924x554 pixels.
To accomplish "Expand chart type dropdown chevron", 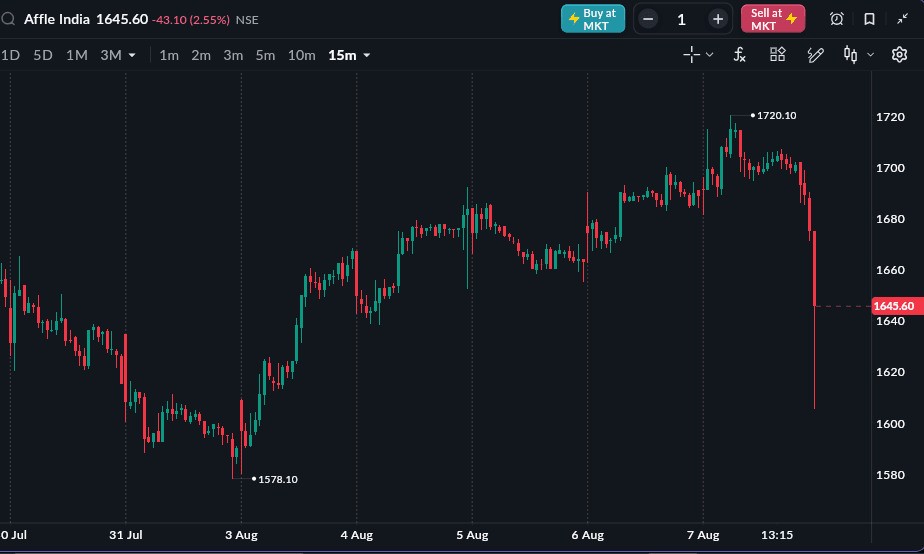I will (x=870, y=55).
